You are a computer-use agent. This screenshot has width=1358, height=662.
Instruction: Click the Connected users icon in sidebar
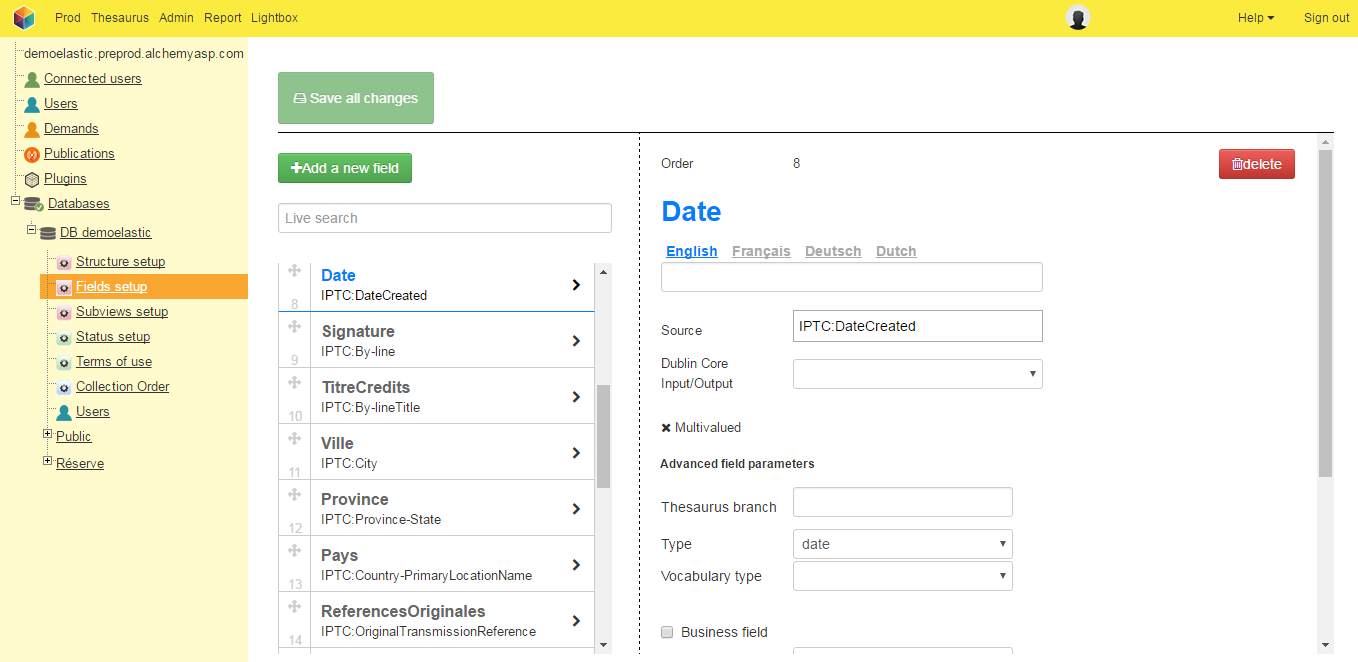[x=32, y=79]
